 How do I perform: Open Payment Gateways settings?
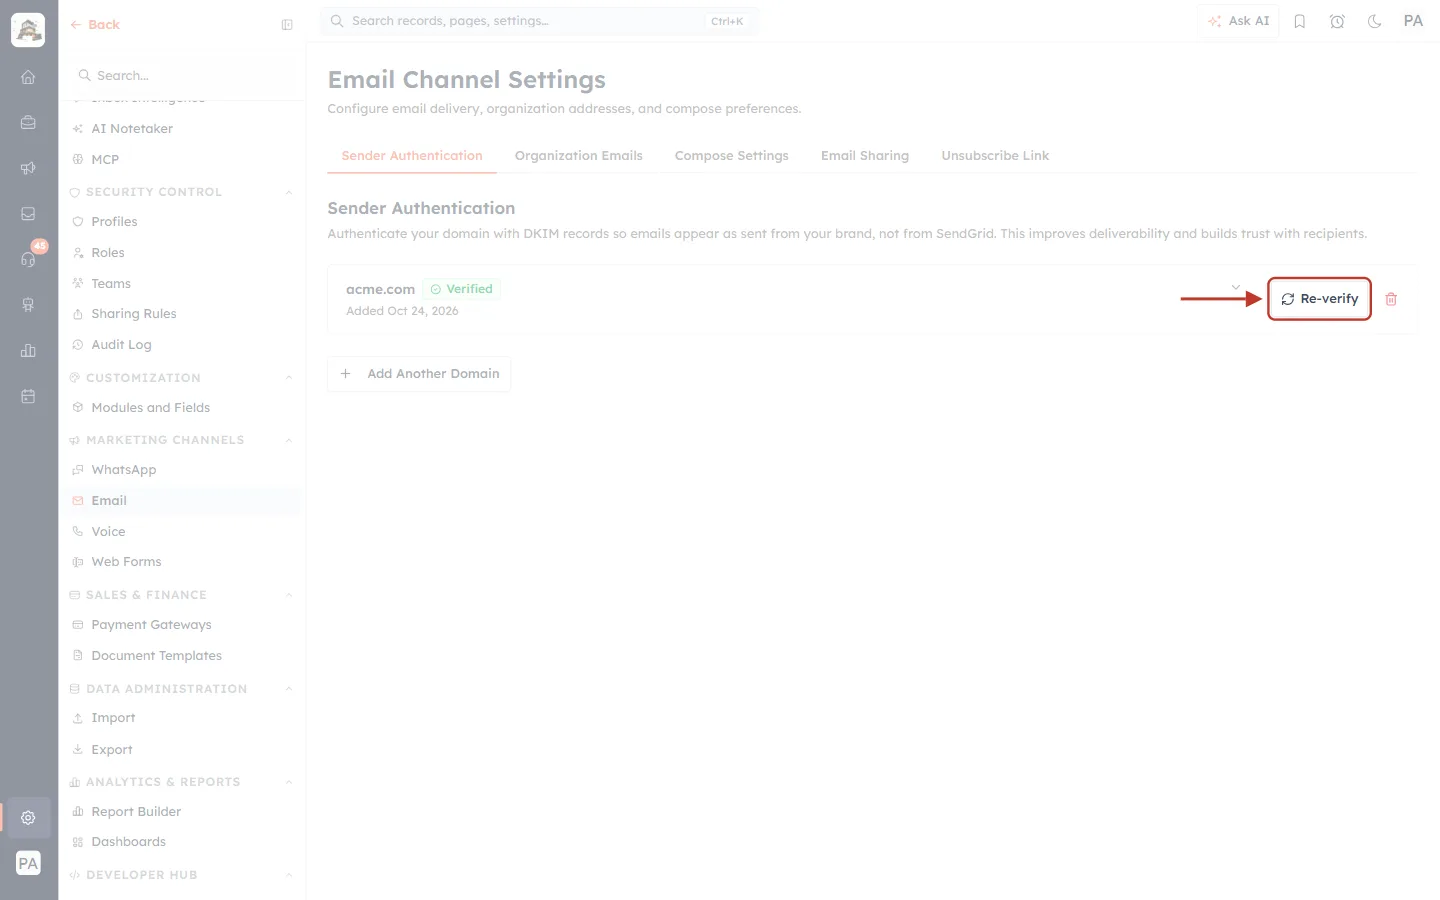click(151, 625)
